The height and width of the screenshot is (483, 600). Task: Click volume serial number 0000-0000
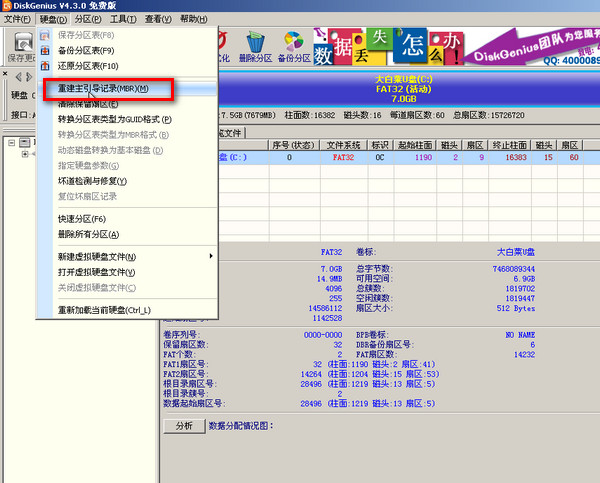point(323,335)
